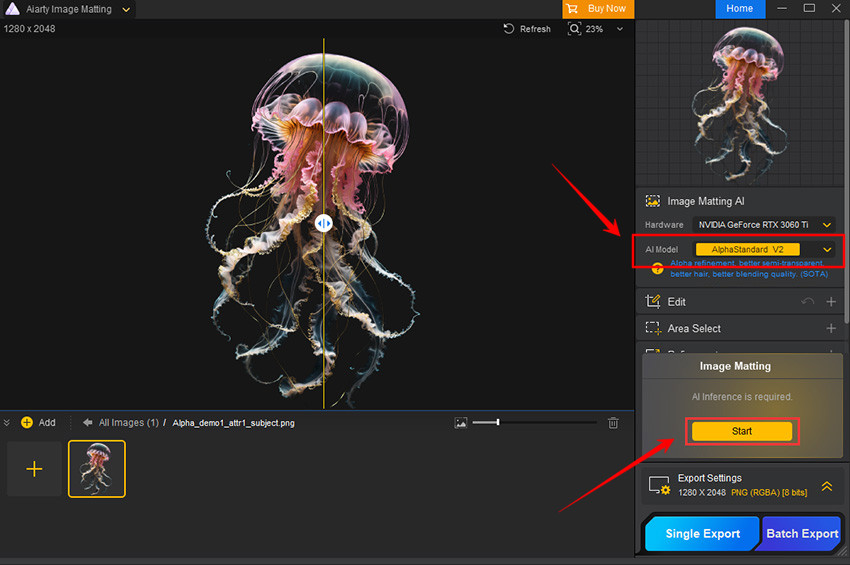Image resolution: width=850 pixels, height=565 pixels.
Task: Click the Add images plus icon
Action: click(27, 423)
